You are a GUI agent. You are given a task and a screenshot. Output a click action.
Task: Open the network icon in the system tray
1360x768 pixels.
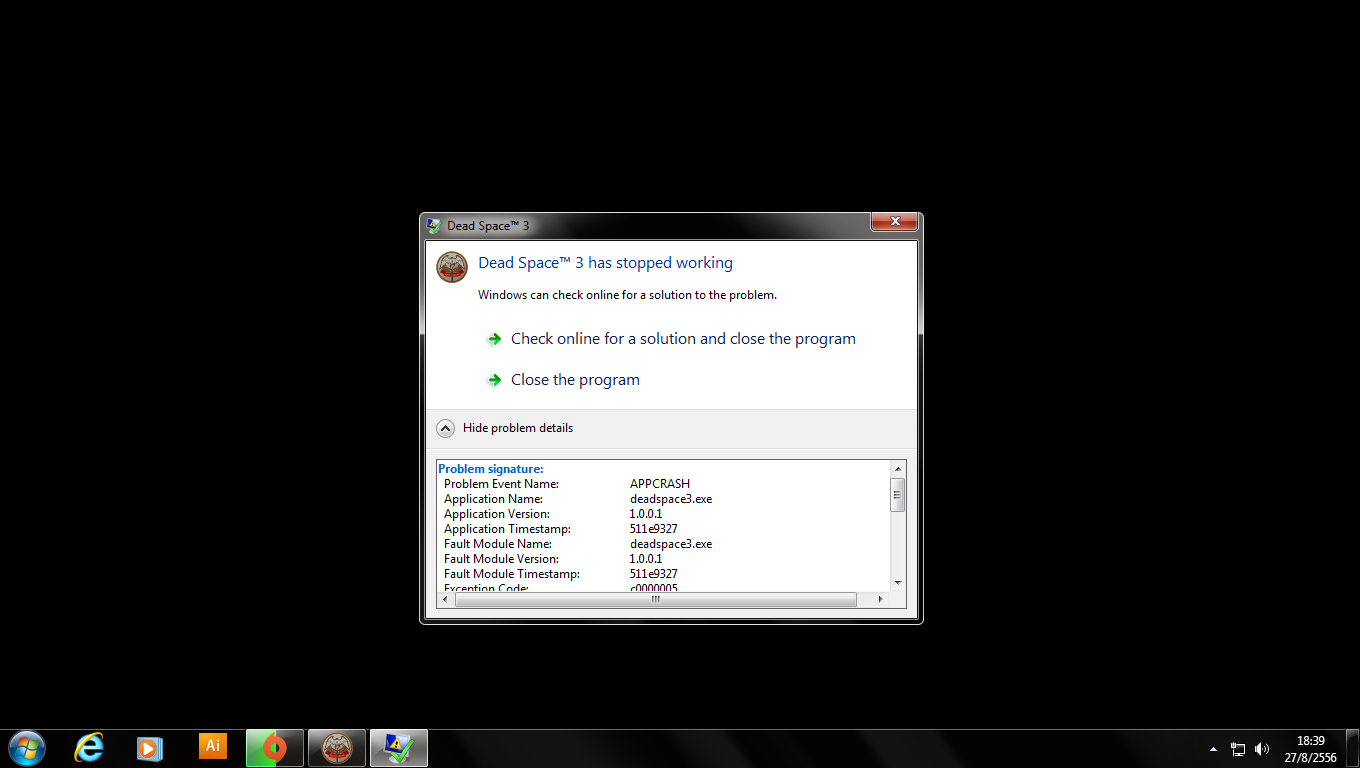[1238, 749]
